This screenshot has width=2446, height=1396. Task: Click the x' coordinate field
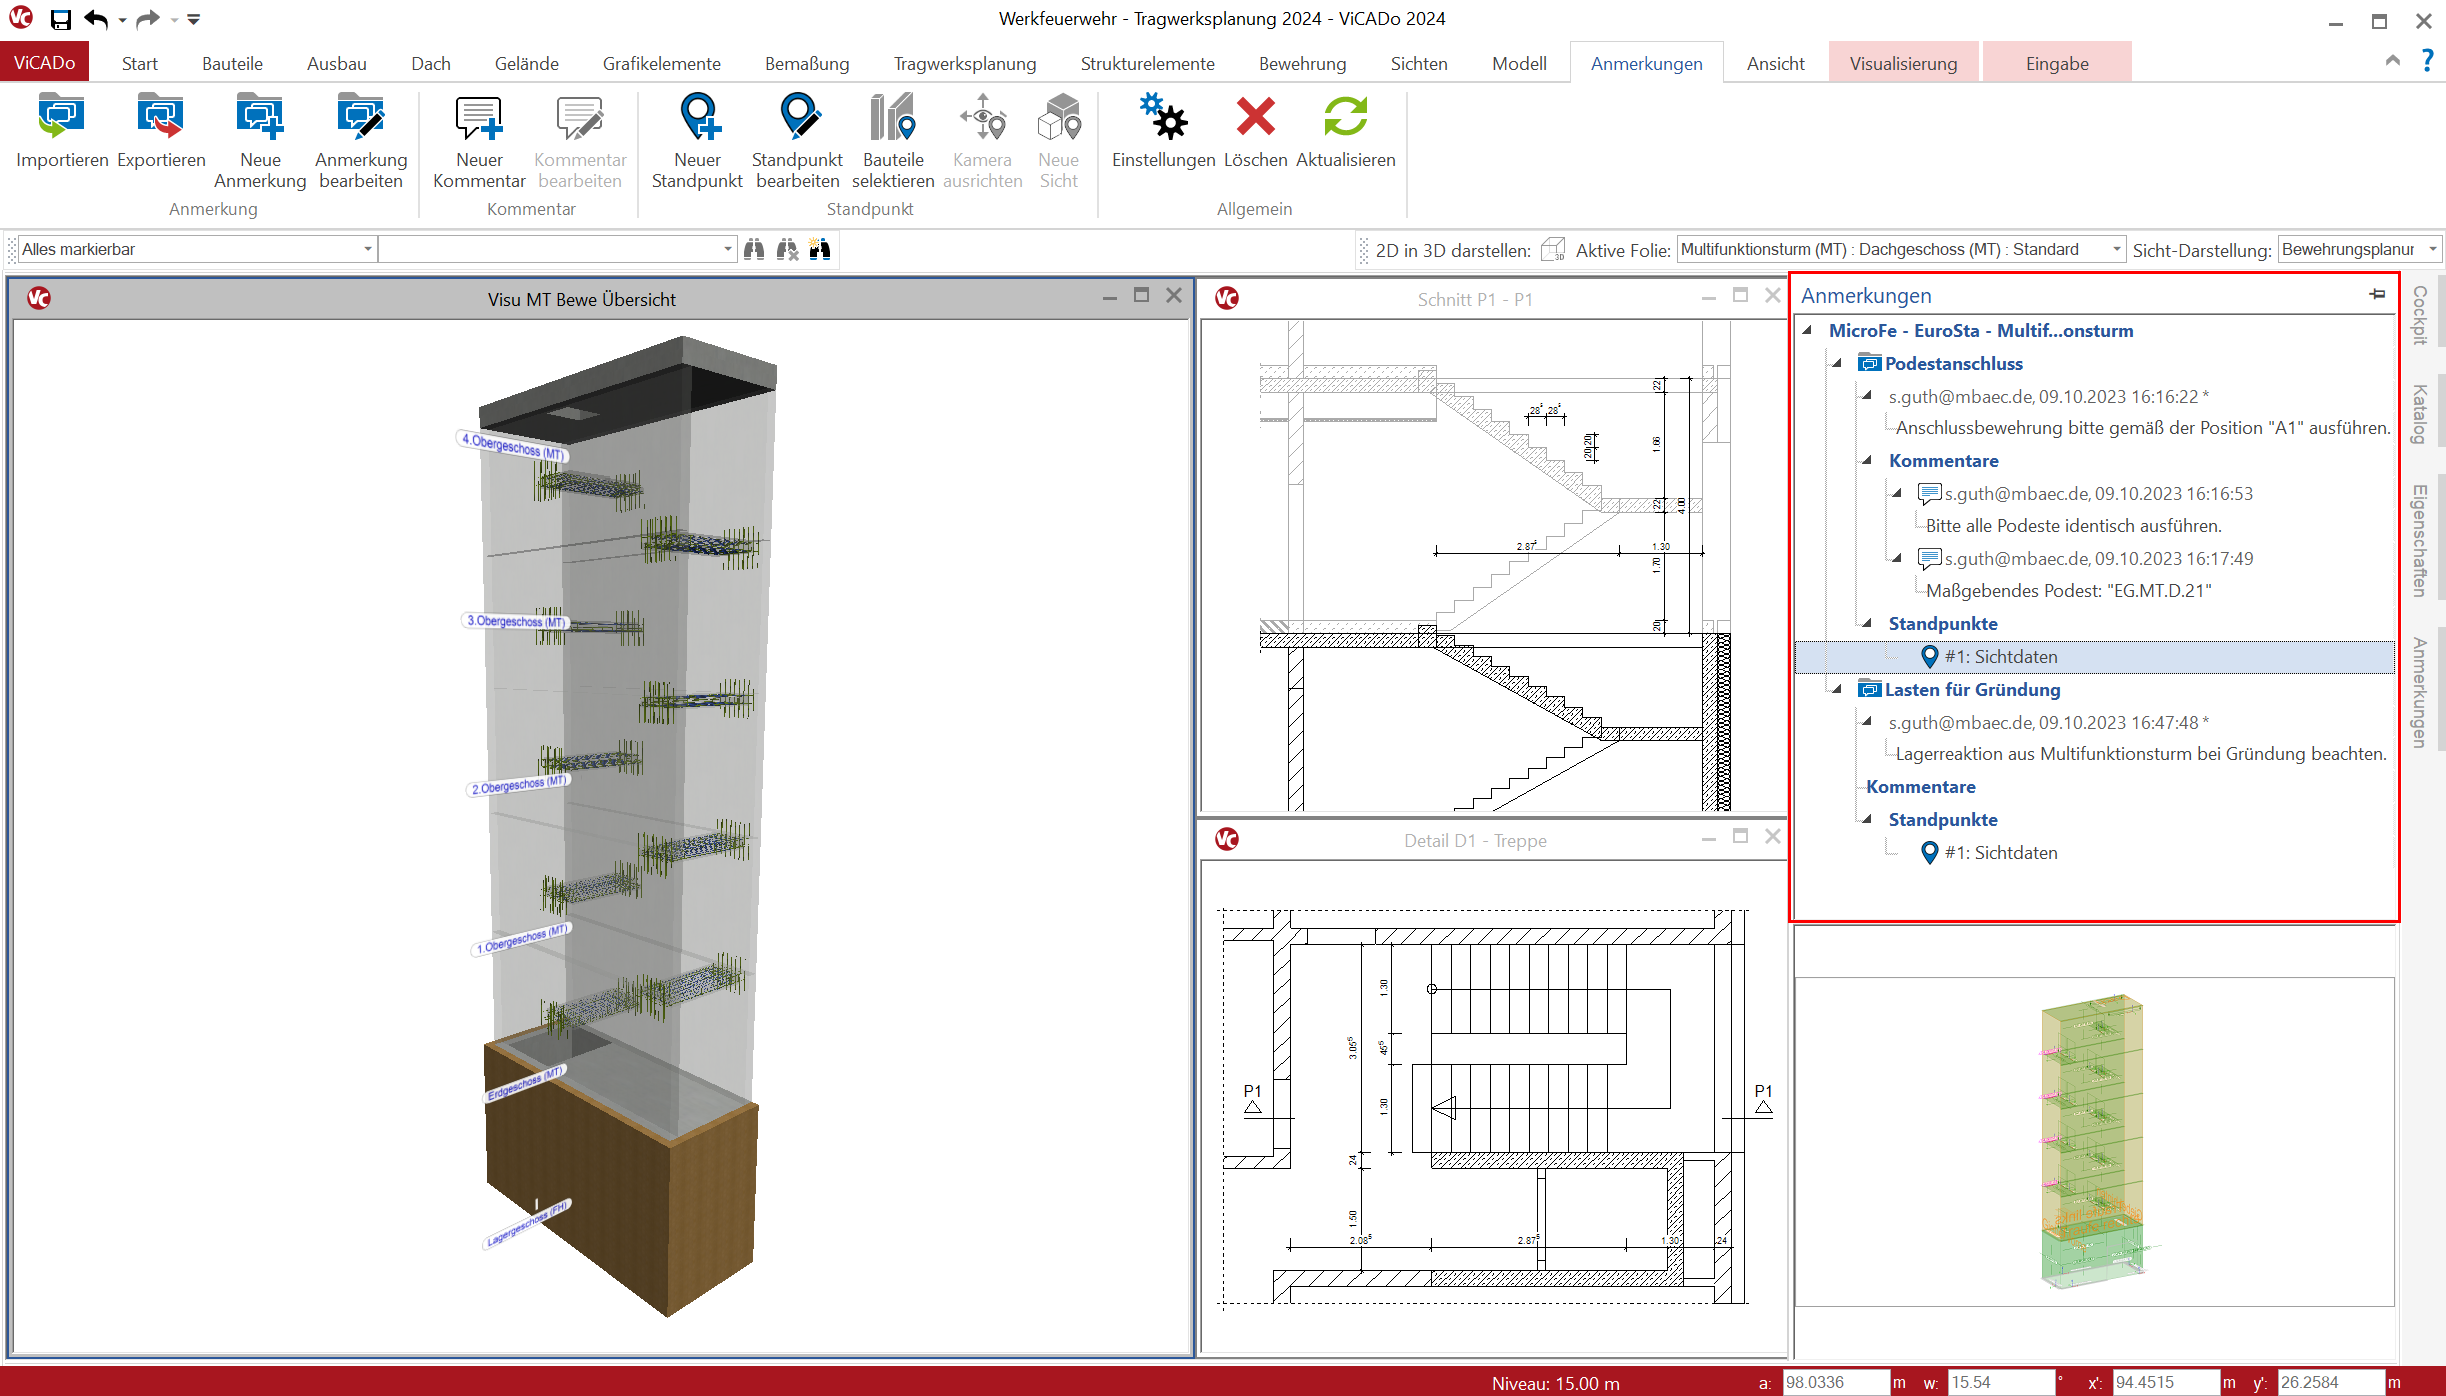(x=2164, y=1382)
